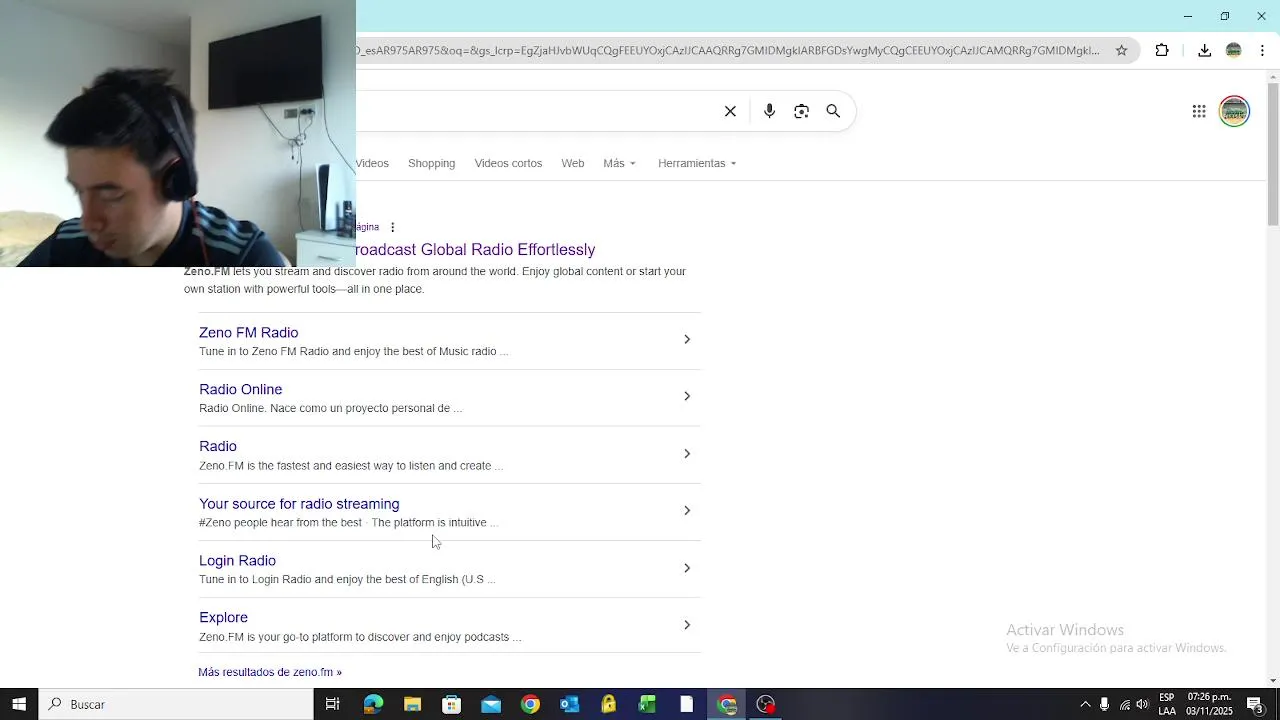Image resolution: width=1280 pixels, height=720 pixels.
Task: Start voice search with the microphone icon
Action: [769, 111]
